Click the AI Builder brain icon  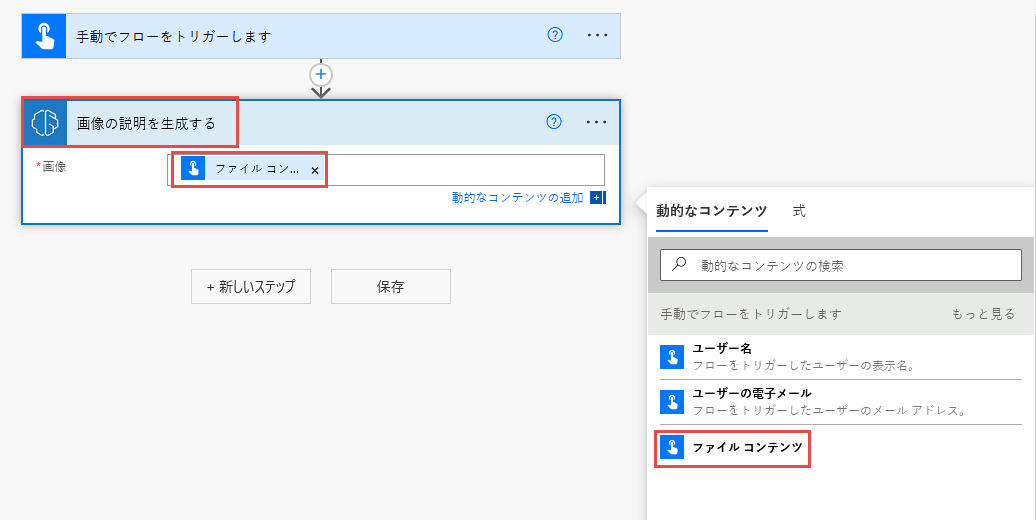click(45, 123)
